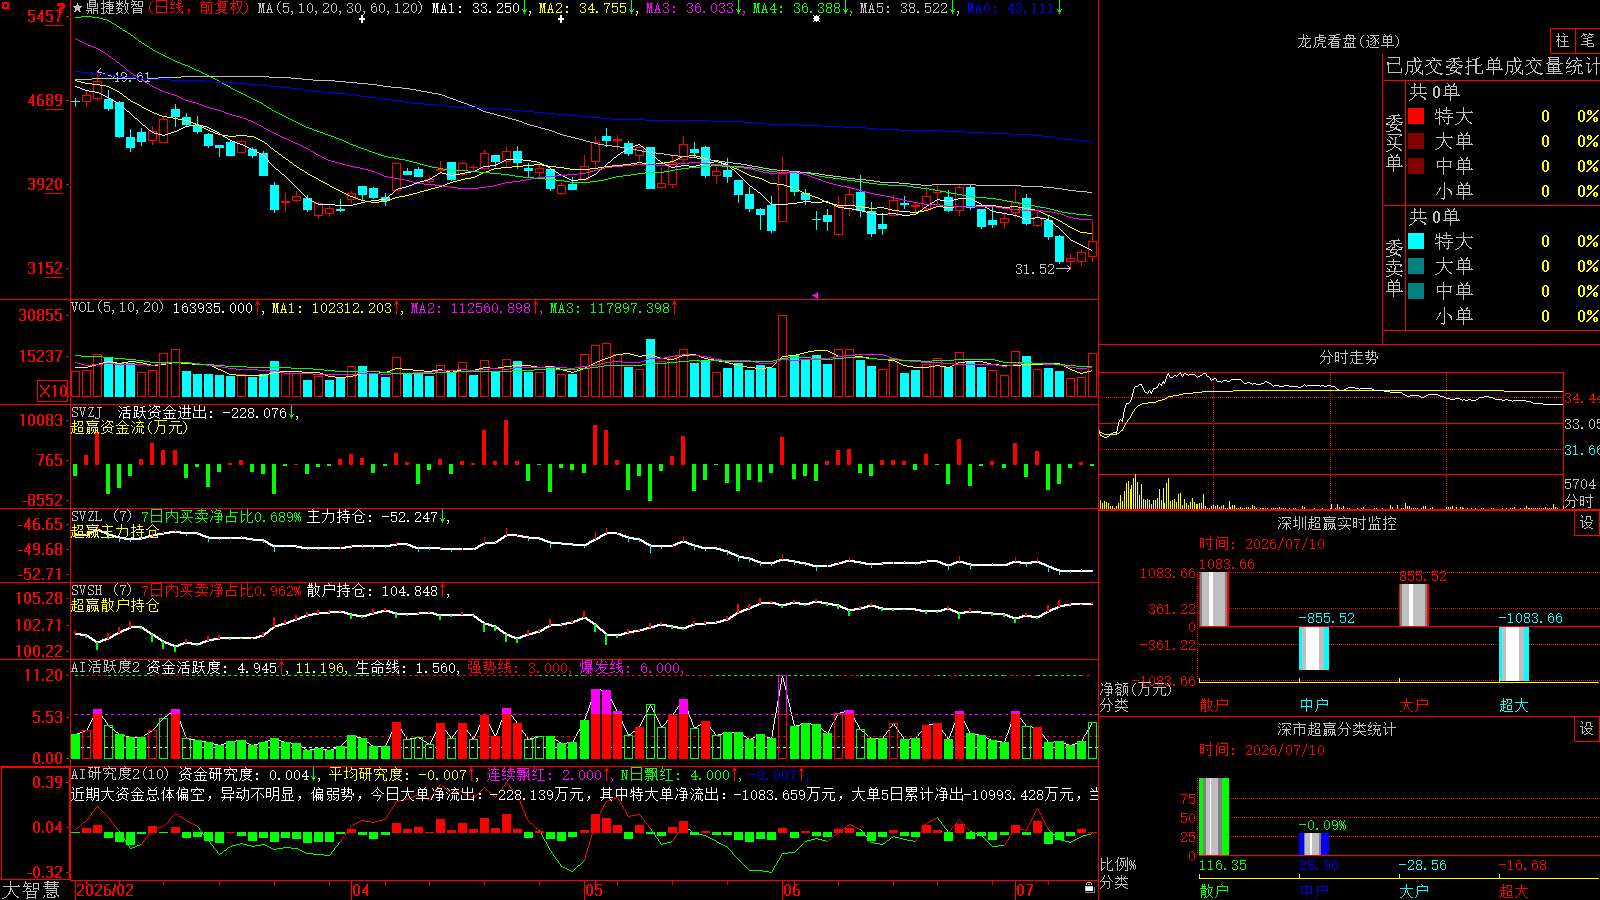Image resolution: width=1600 pixels, height=900 pixels.
Task: Click the star icon before 鼎捷数智
Action: (77, 8)
